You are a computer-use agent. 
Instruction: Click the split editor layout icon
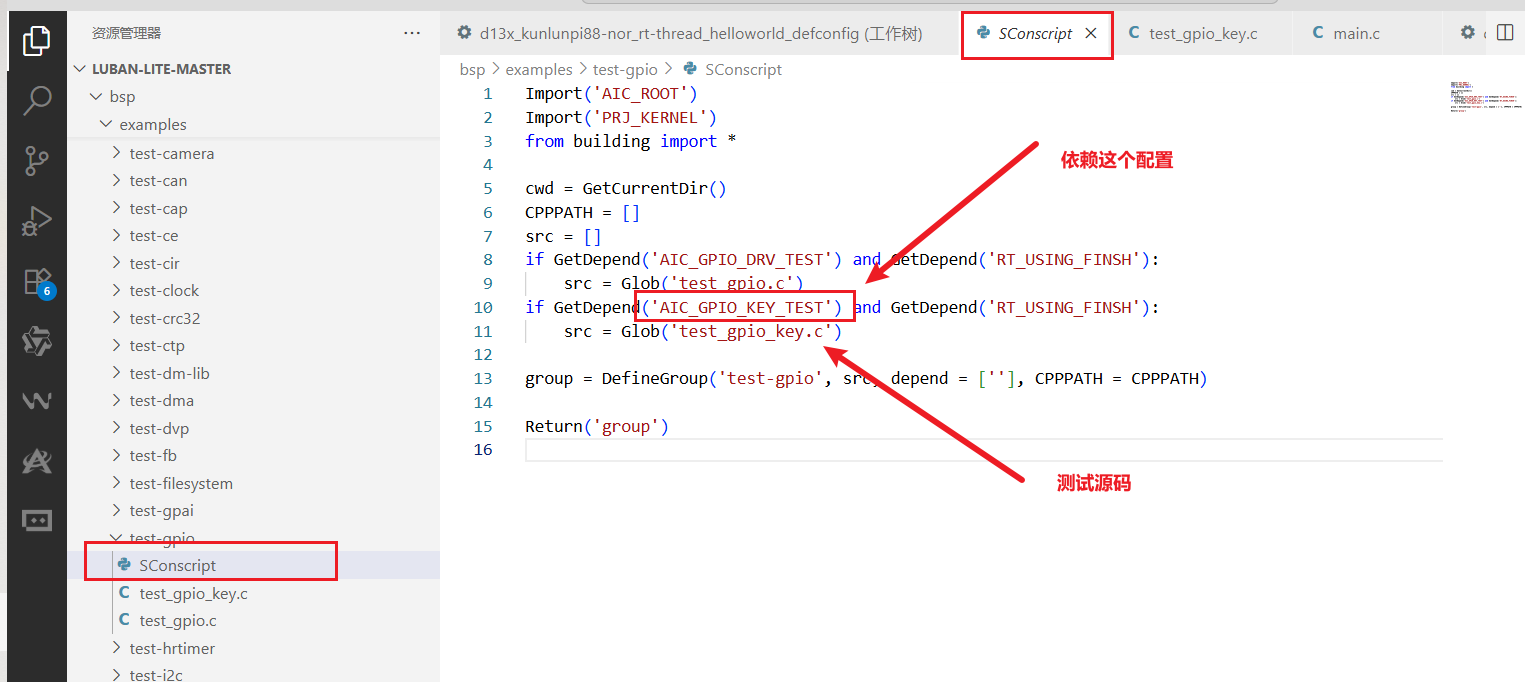click(x=1504, y=33)
